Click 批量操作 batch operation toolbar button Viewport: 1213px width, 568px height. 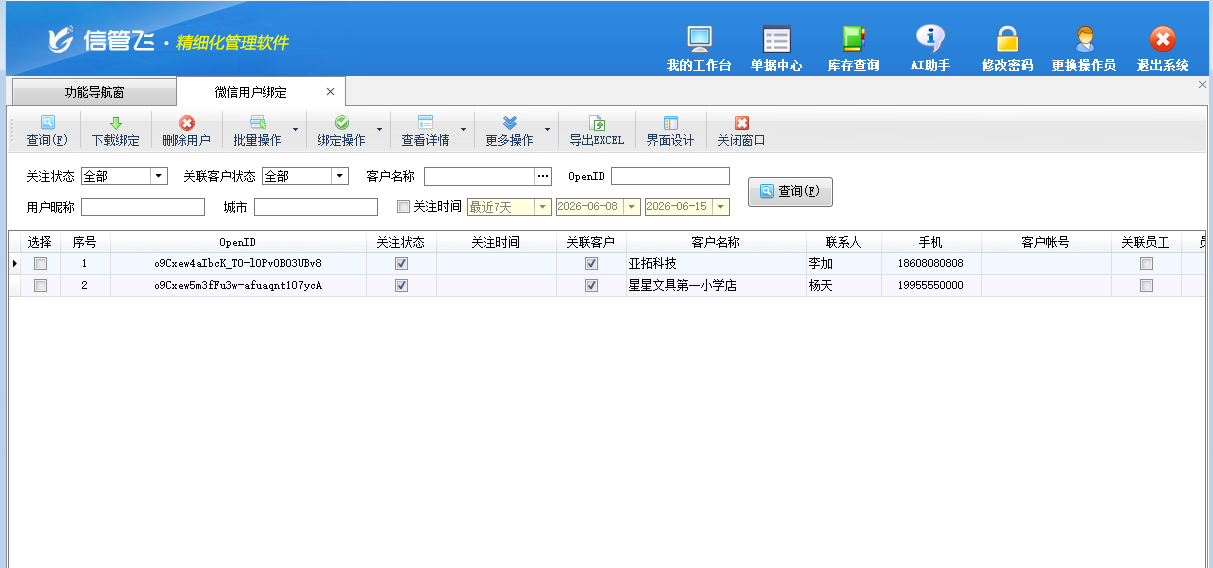pyautogui.click(x=257, y=131)
